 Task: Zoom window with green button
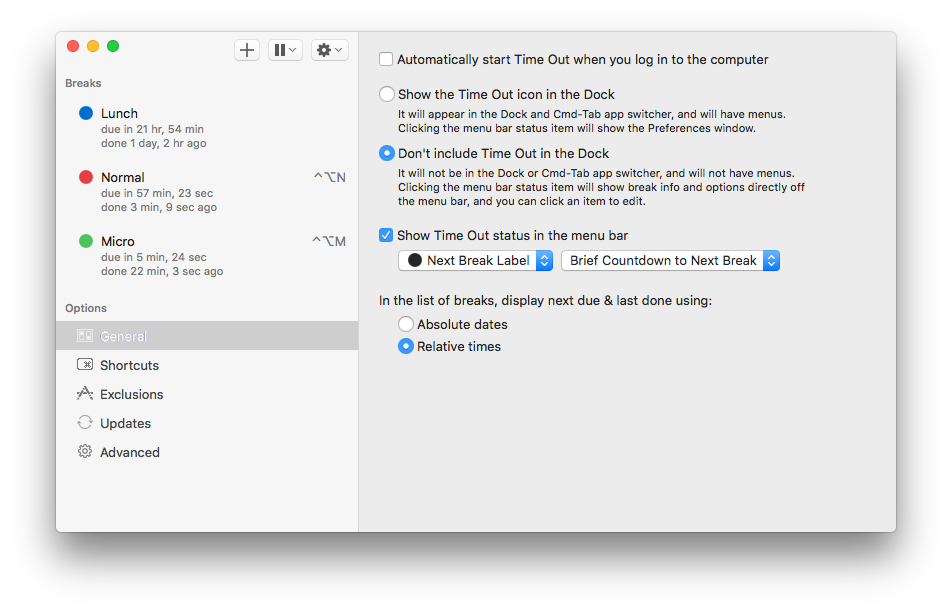[113, 46]
